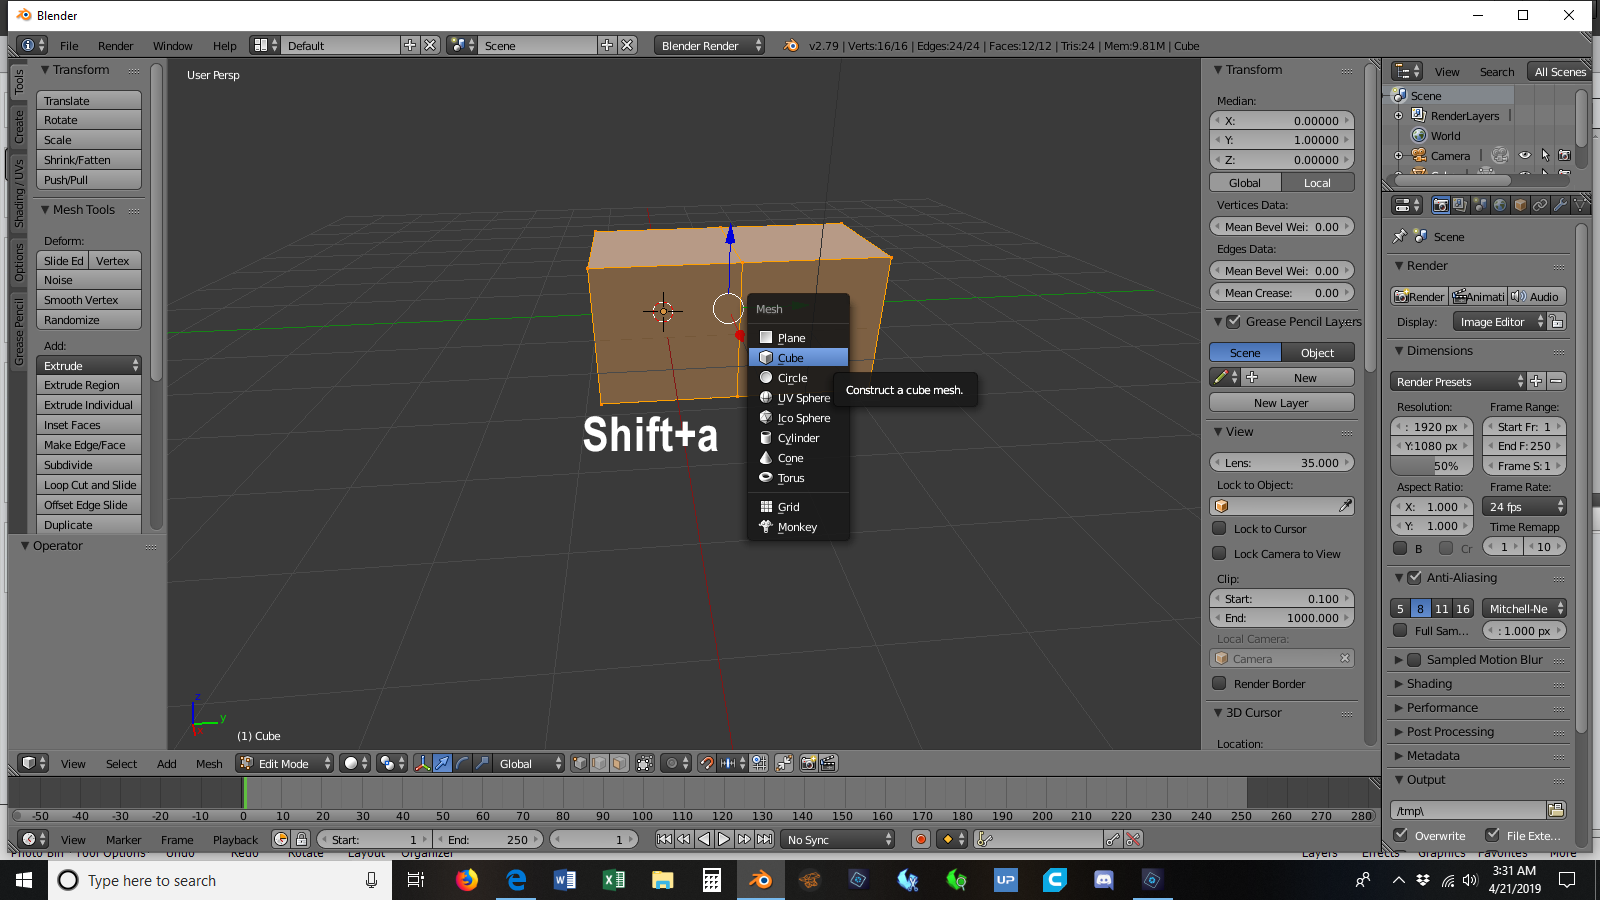
Task: Click the rotate manipulator arc icon
Action: click(x=462, y=763)
